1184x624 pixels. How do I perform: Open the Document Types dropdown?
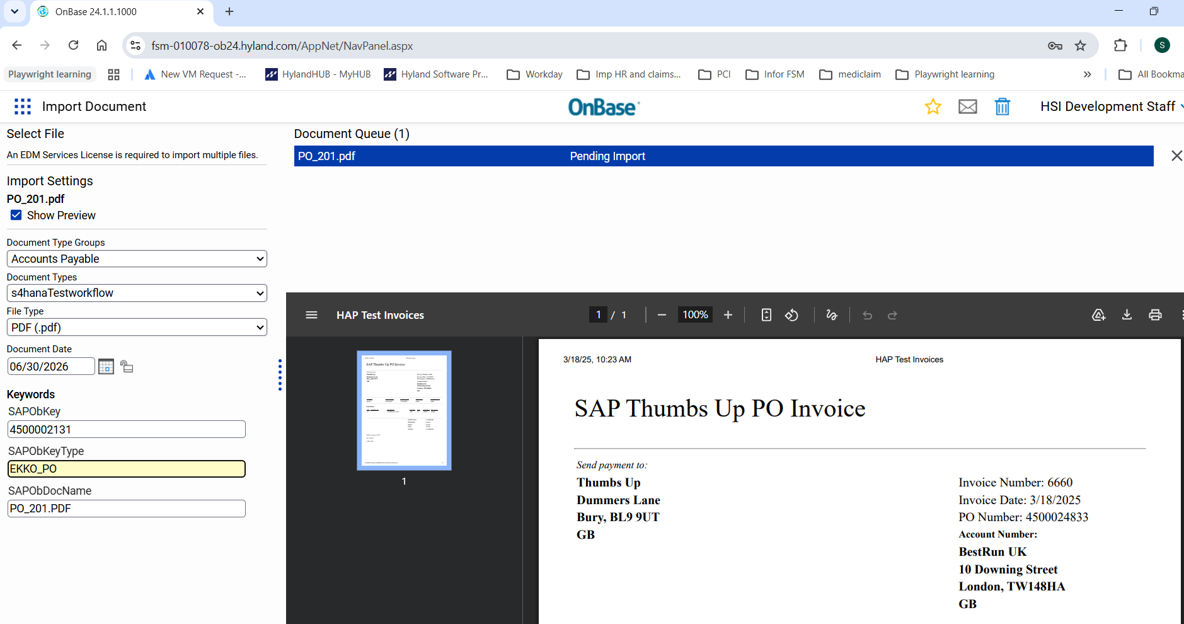[137, 292]
